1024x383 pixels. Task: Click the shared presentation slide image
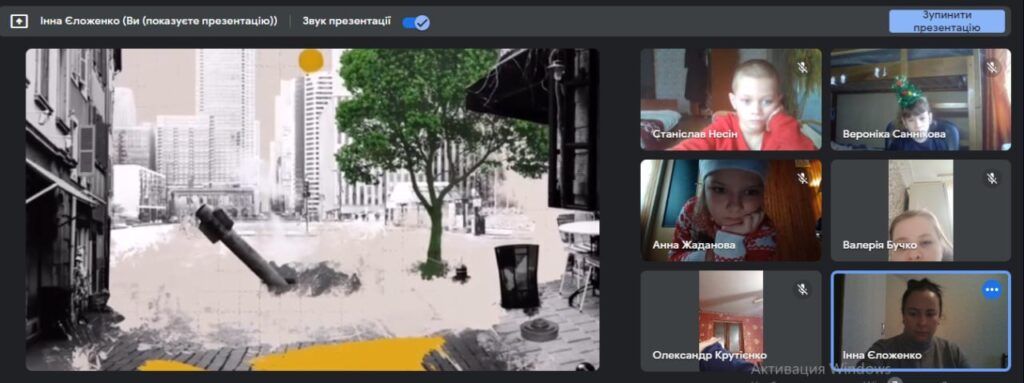312,209
